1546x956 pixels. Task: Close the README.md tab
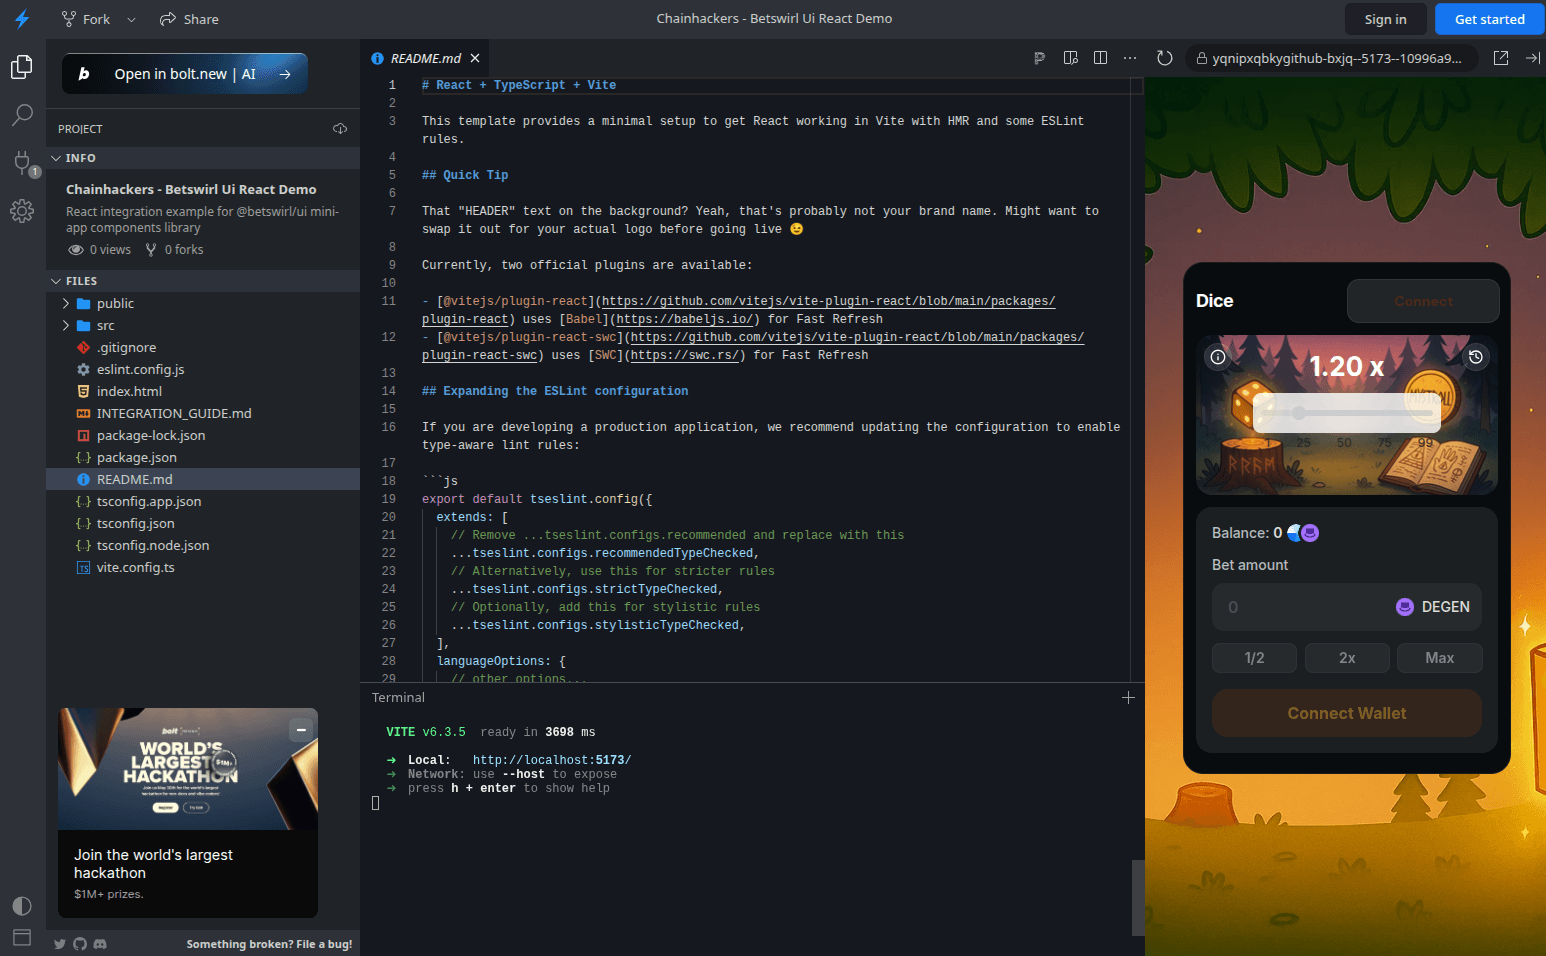[475, 58]
